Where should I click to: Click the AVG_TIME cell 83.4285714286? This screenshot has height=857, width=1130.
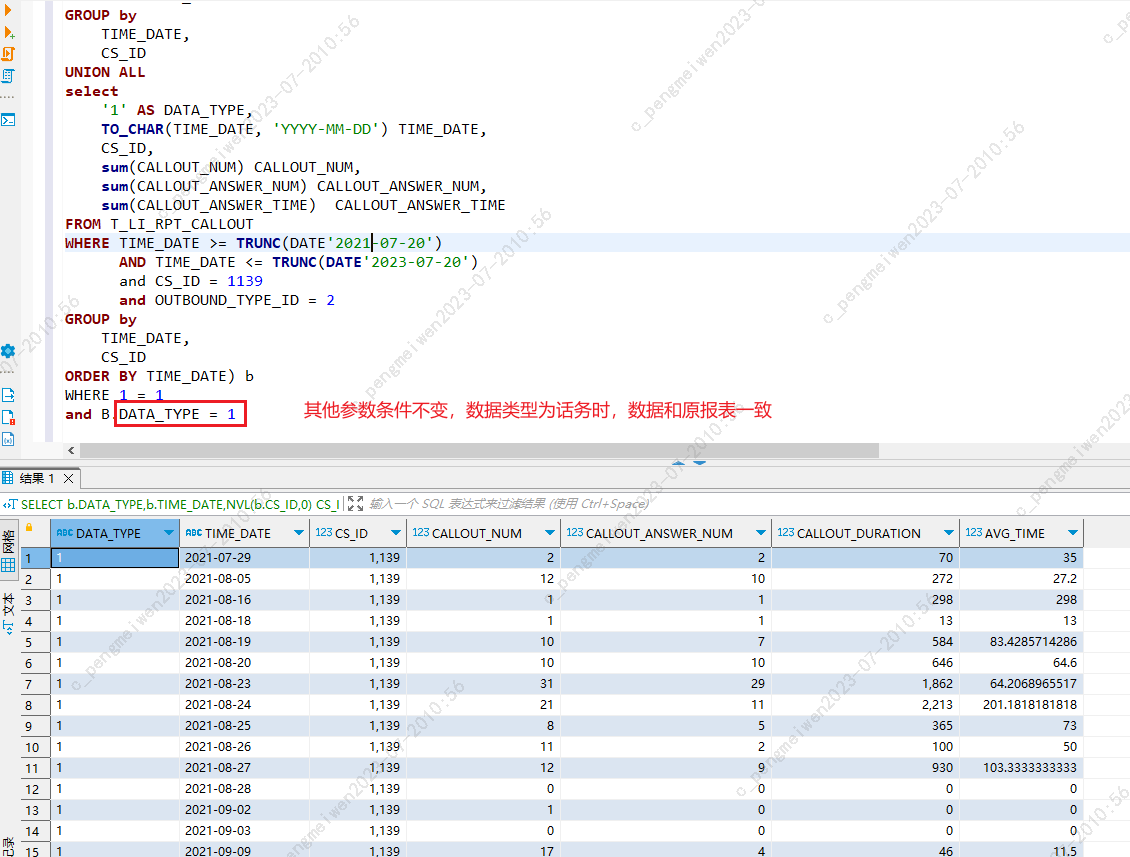[x=1021, y=641]
